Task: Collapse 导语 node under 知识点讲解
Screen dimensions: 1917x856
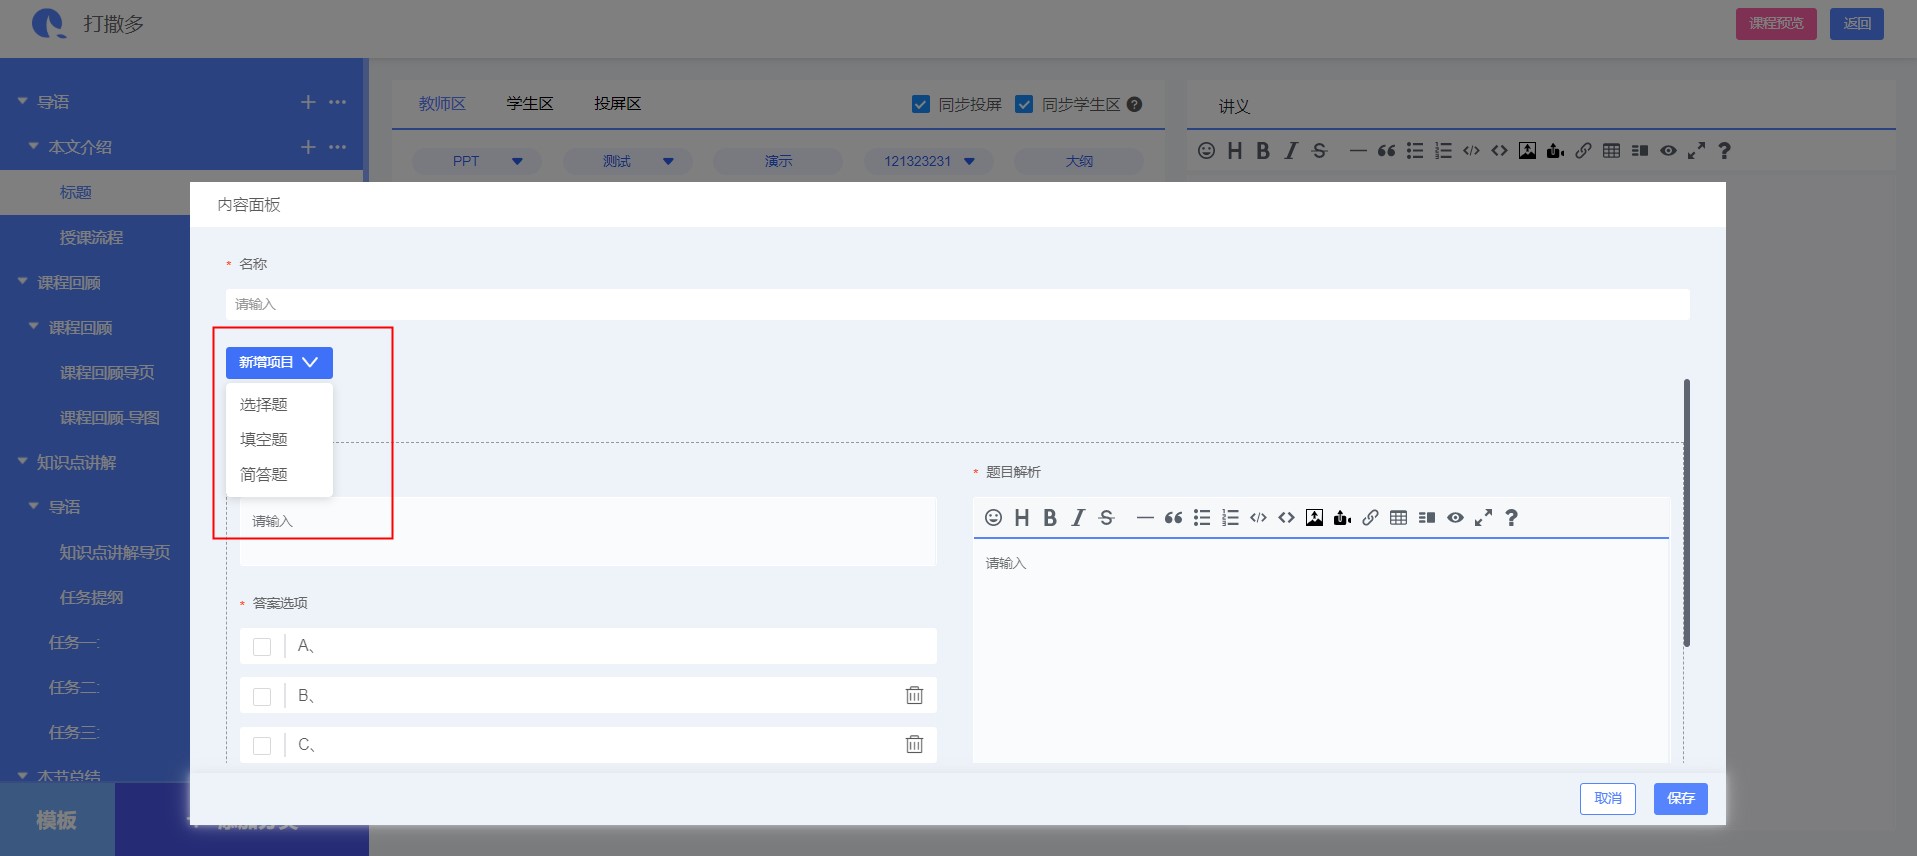Action: [33, 506]
